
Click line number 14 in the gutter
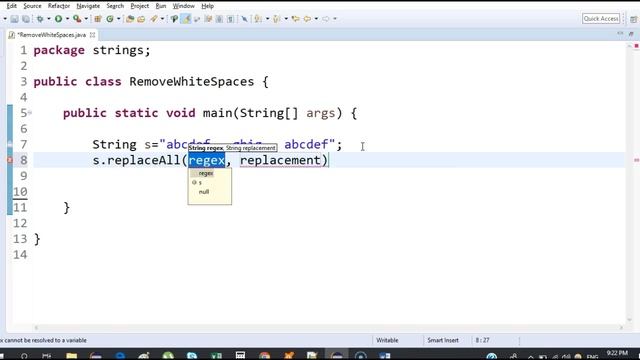[x=20, y=255]
